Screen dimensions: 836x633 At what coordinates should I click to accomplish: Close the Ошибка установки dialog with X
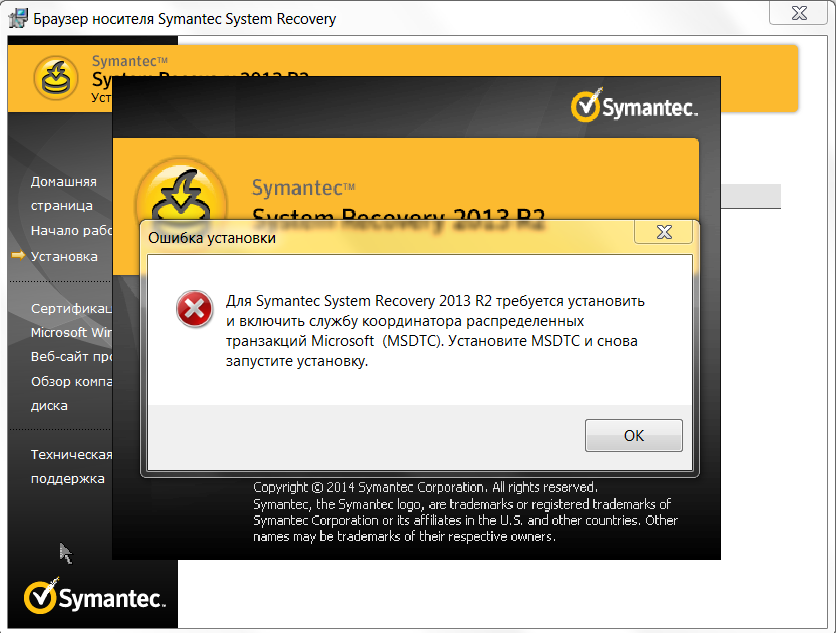tap(664, 233)
